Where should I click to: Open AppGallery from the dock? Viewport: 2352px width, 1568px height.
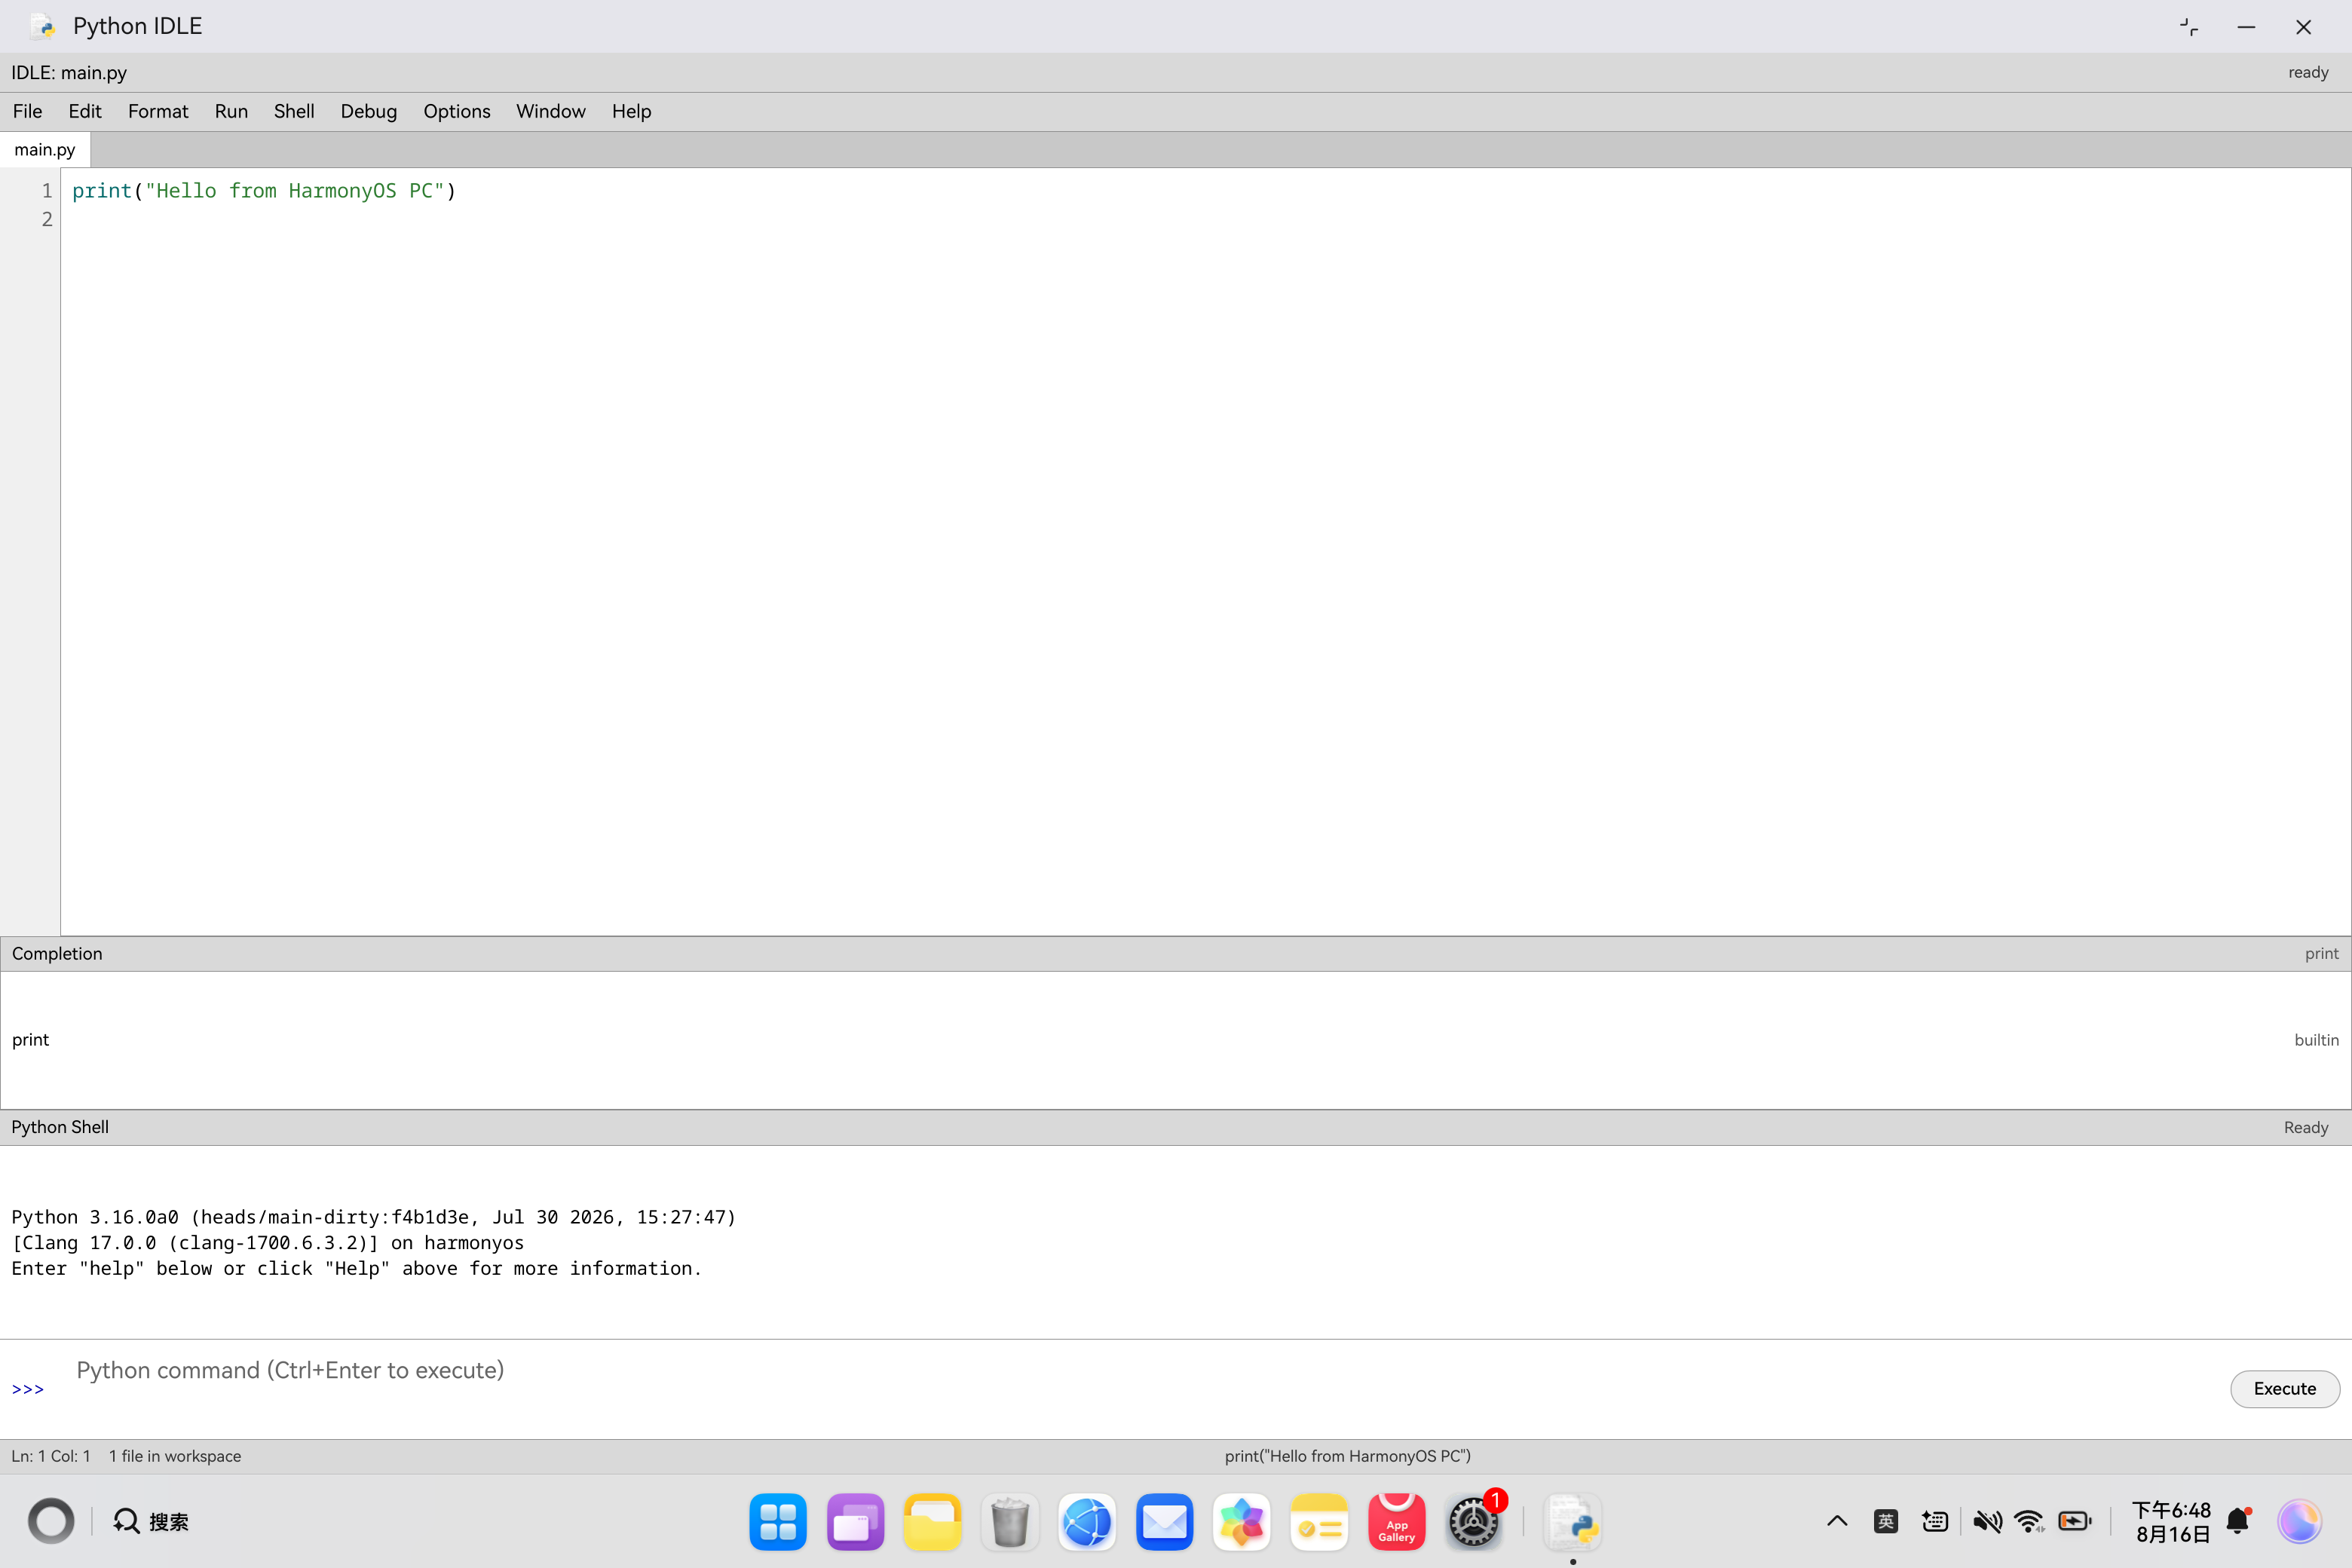[x=1396, y=1522]
